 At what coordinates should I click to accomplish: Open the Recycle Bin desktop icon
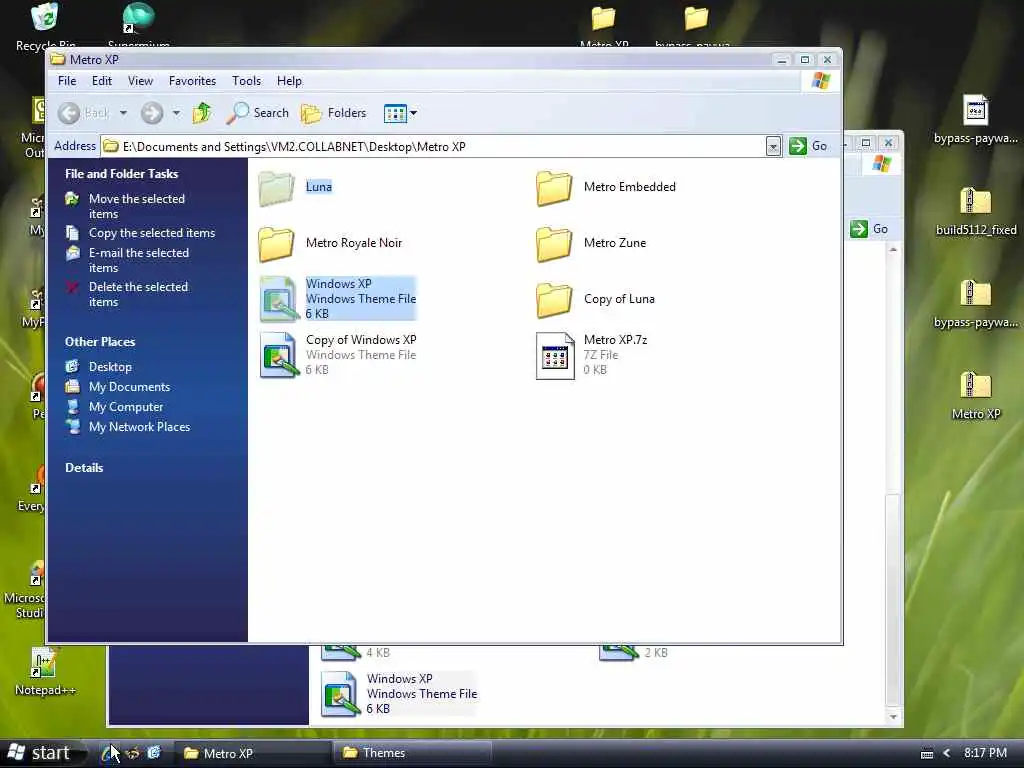(x=44, y=26)
